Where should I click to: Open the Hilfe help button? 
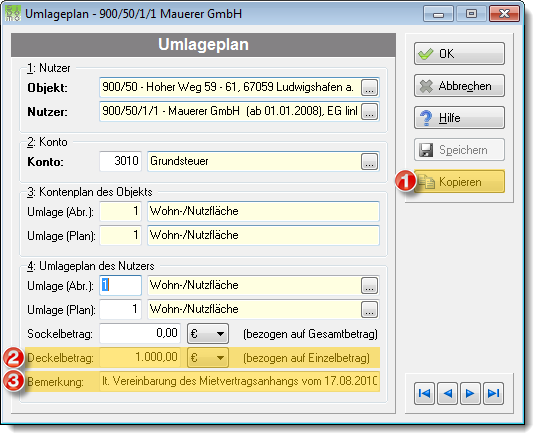[x=459, y=118]
